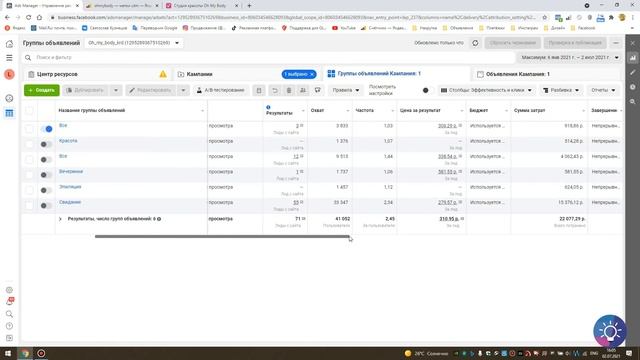Image resolution: width=640 pixels, height=360 pixels.
Task: Open notifications bell in left sidebar
Action: [9, 302]
